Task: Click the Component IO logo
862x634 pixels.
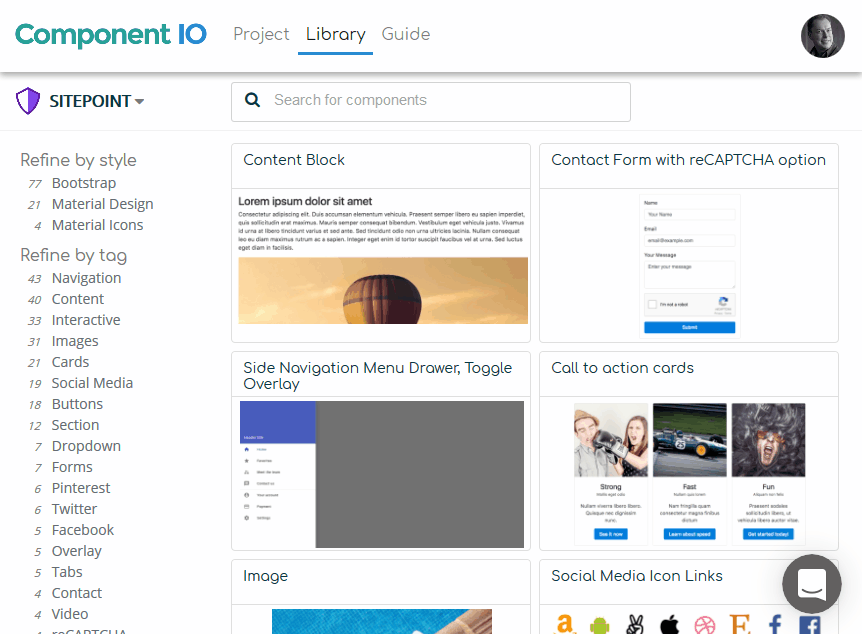Action: click(111, 34)
